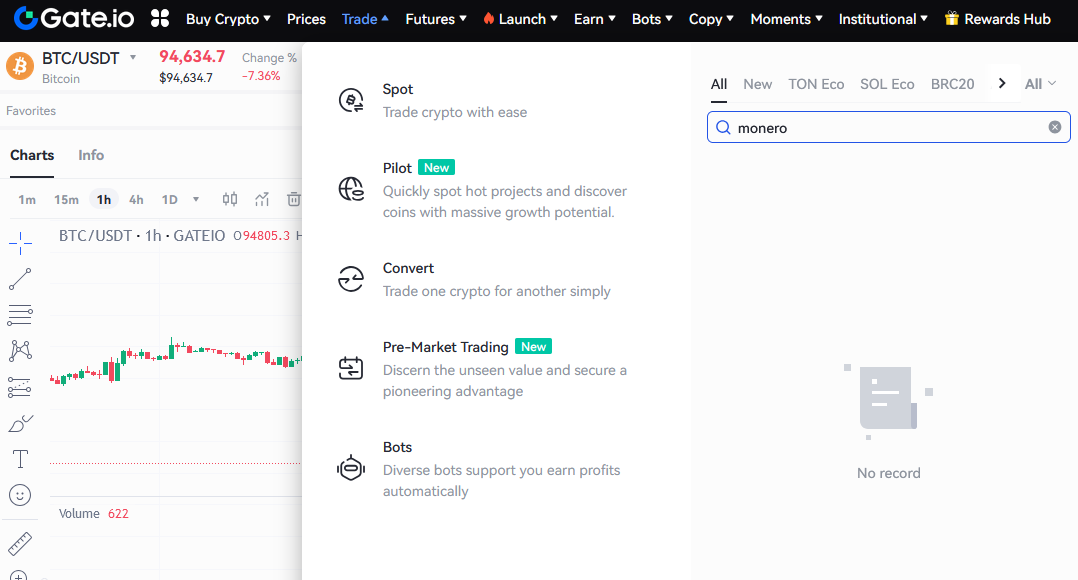This screenshot has height=580, width=1078.
Task: Switch to the Info tab
Action: coord(91,155)
